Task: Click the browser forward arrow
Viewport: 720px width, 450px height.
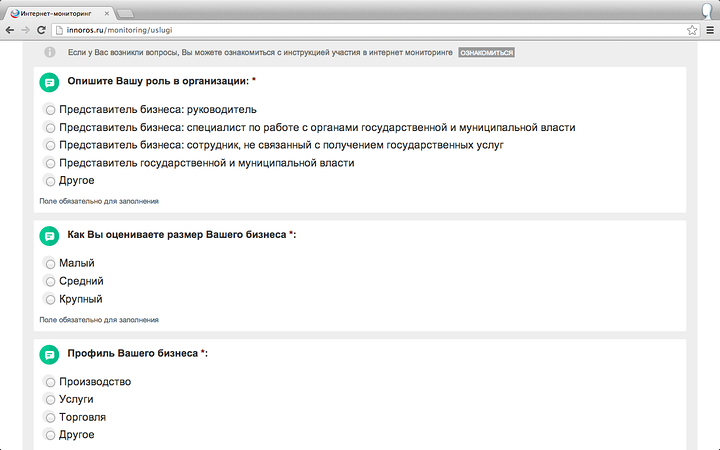Action: pyautogui.click(x=26, y=30)
